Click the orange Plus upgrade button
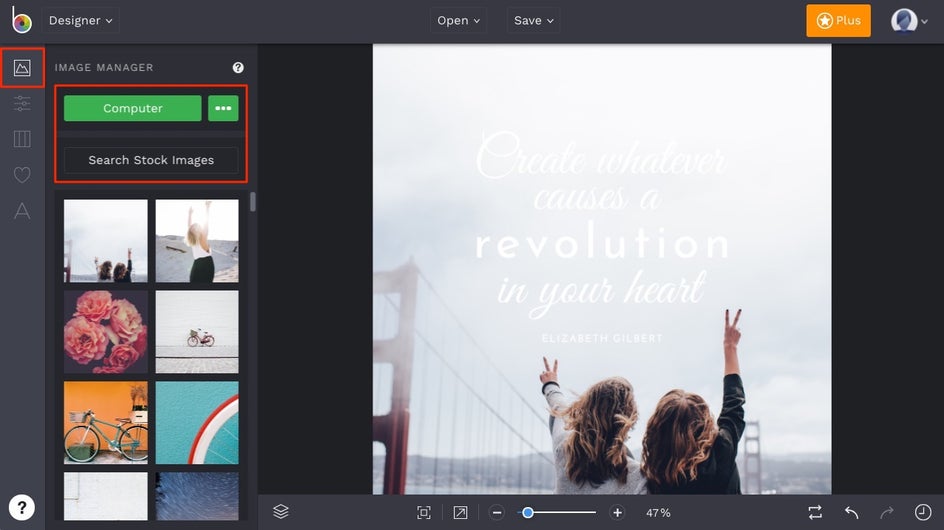This screenshot has height=530, width=944. [x=838, y=20]
